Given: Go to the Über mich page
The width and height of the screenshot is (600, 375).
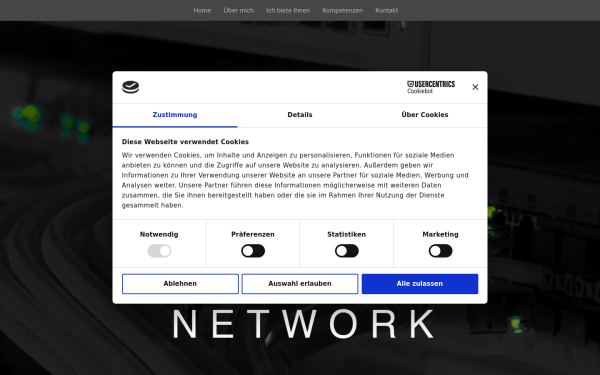Looking at the screenshot, I should pyautogui.click(x=239, y=10).
